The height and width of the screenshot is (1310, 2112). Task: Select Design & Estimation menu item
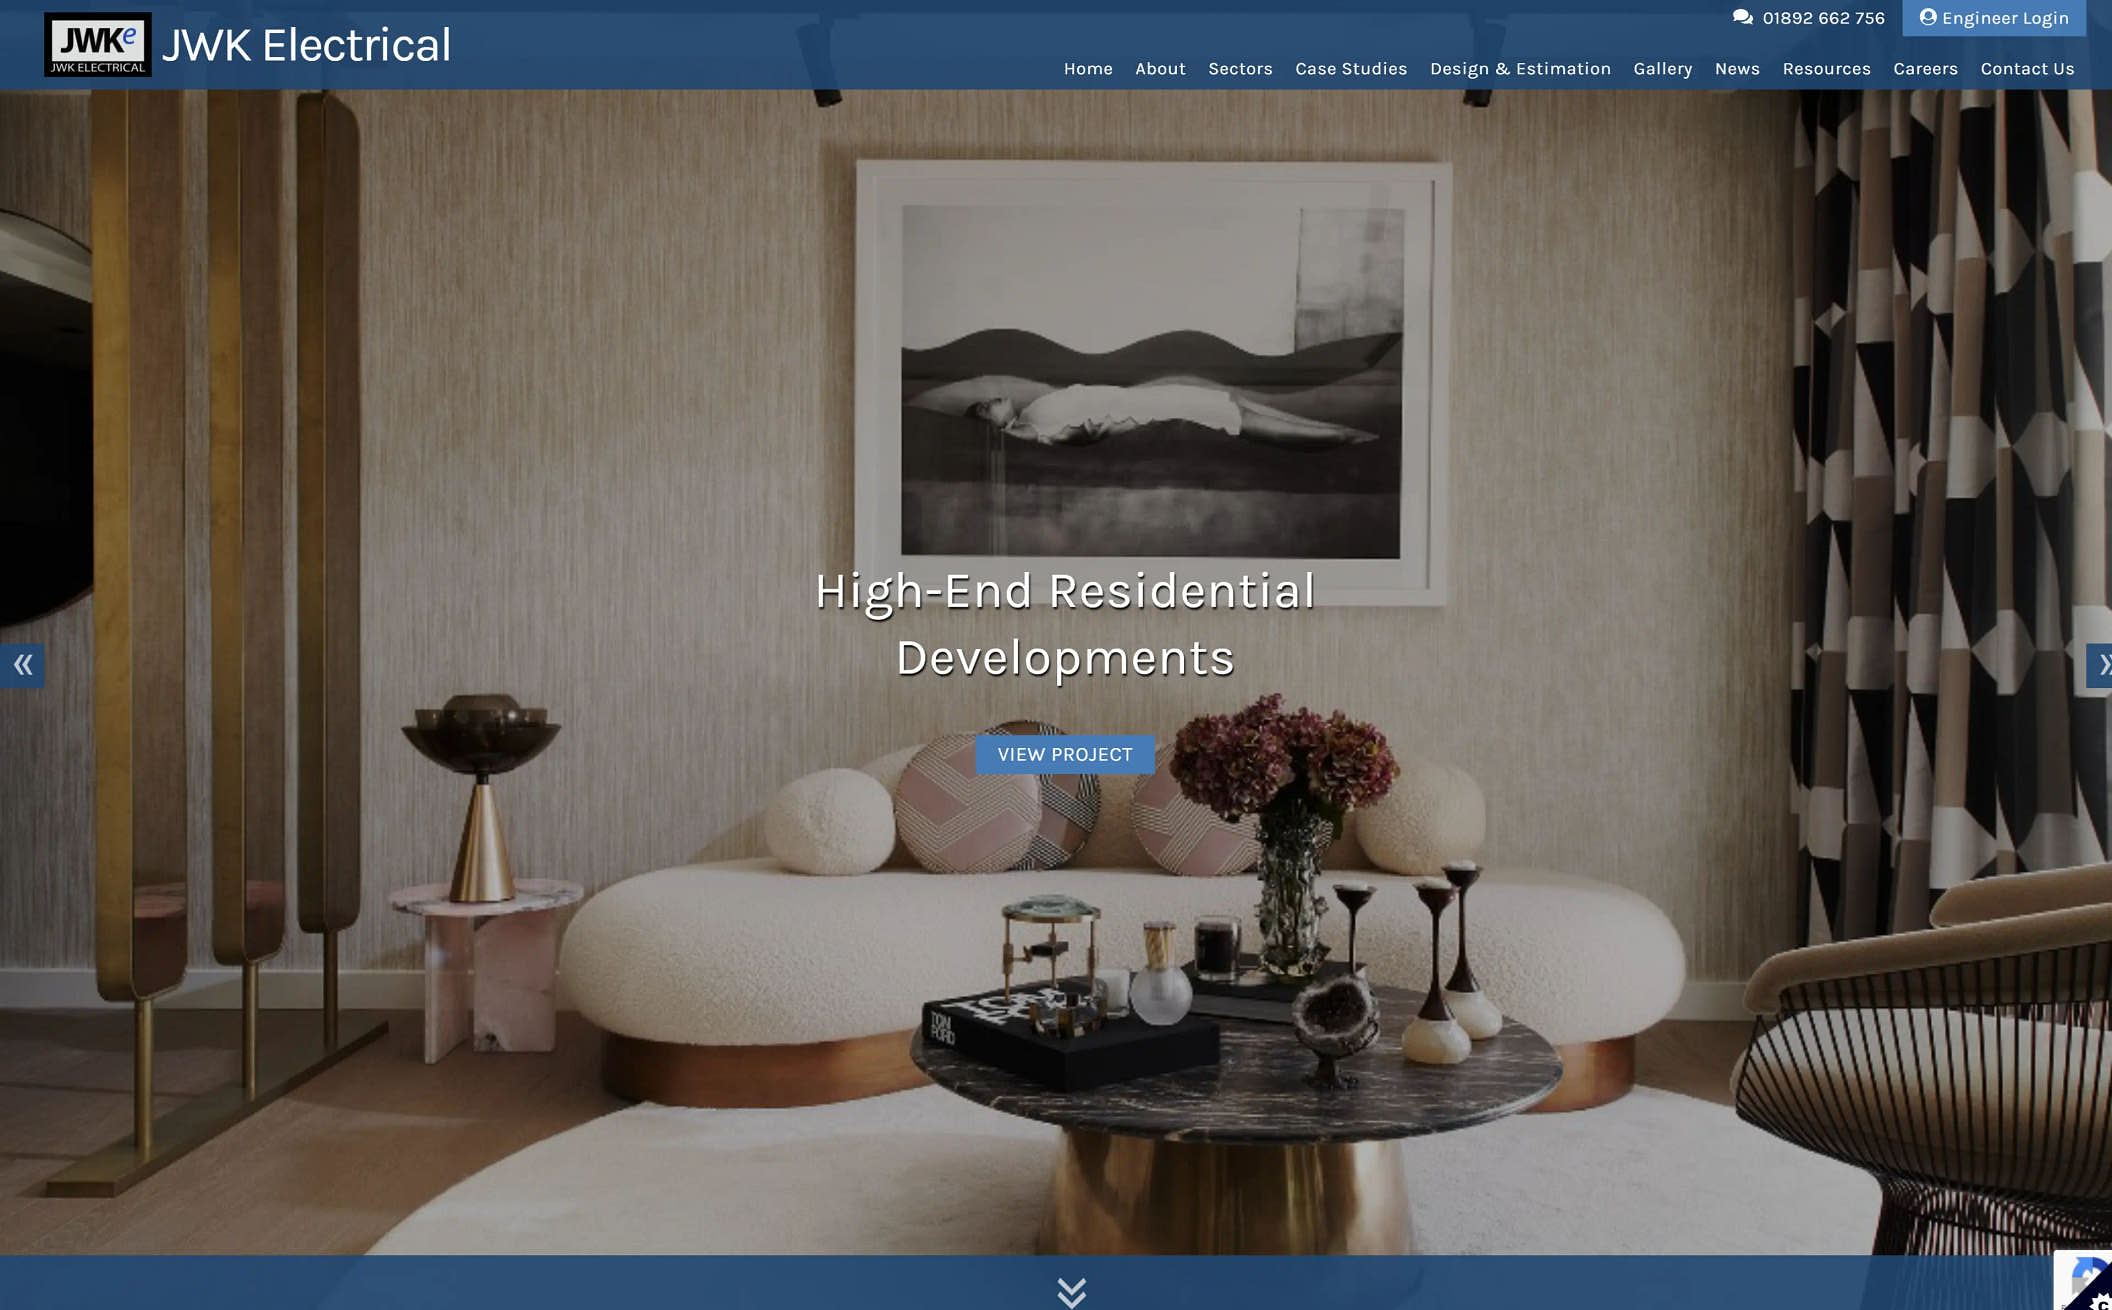click(x=1520, y=69)
